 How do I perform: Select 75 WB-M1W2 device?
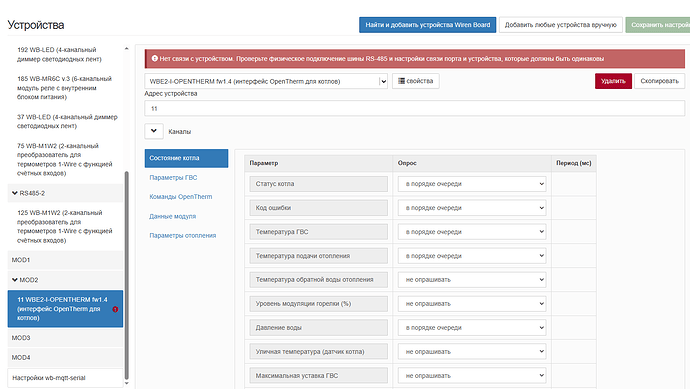(65, 159)
